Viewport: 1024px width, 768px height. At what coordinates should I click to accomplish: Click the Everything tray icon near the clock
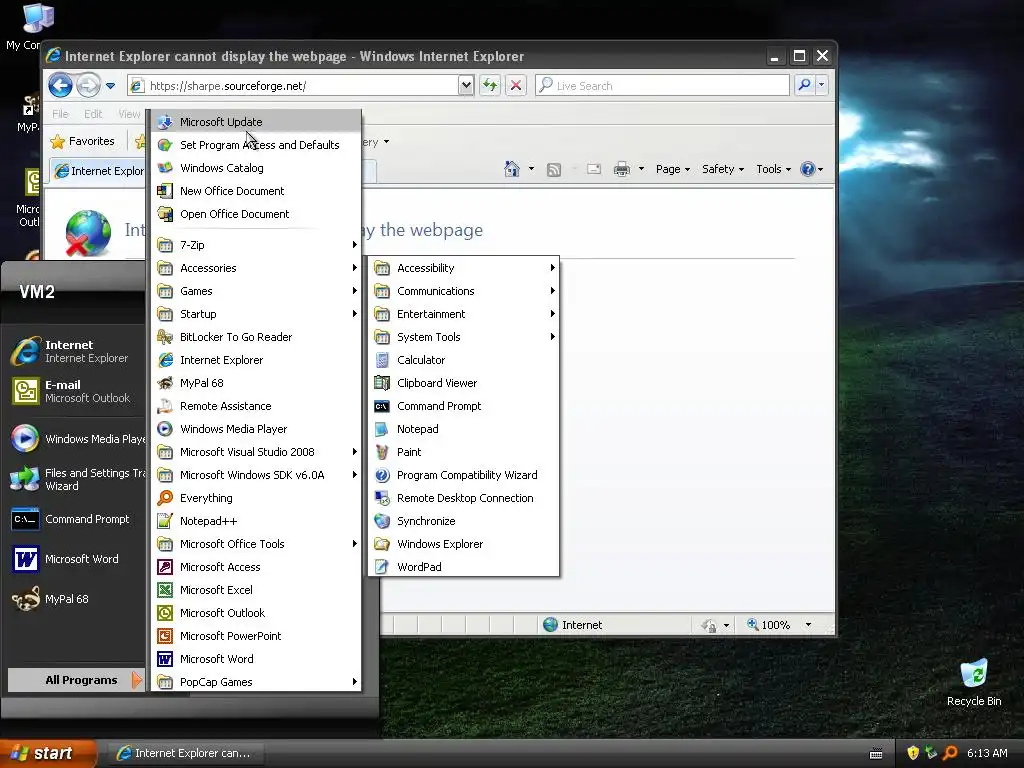pos(950,753)
